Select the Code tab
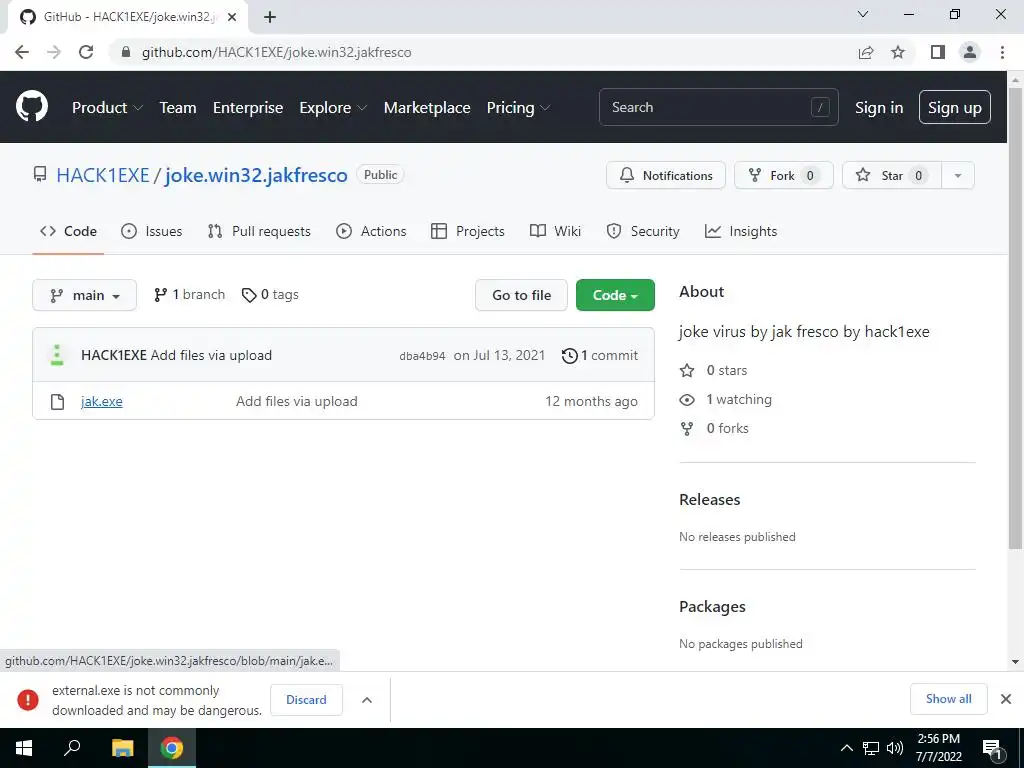The image size is (1024, 768). pos(68,231)
